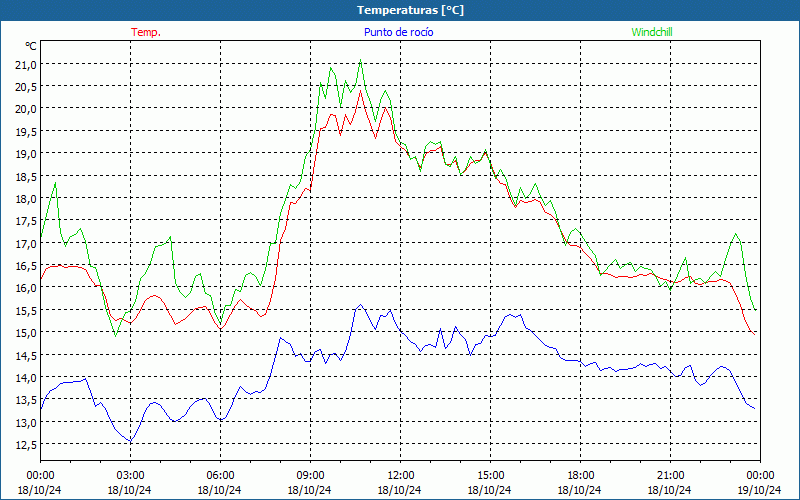Select the red Temp. legend label
The height and width of the screenshot is (500, 800).
pos(146,32)
